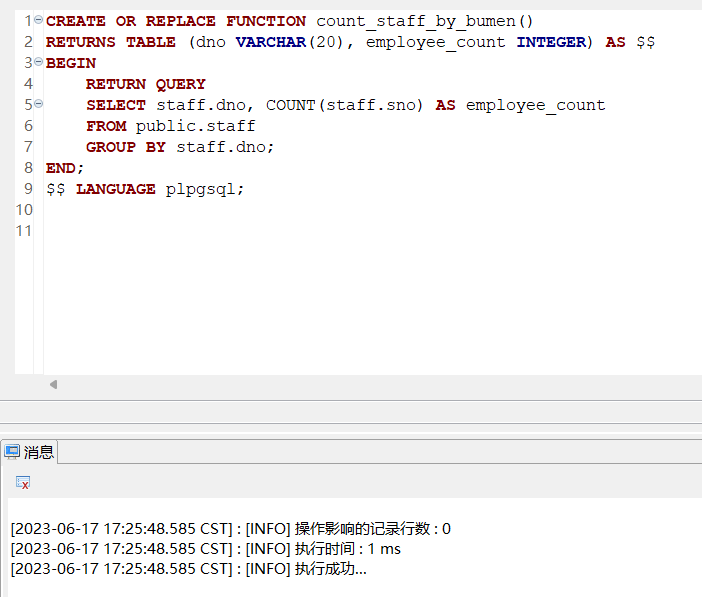Click the log line 执行成功...

(188, 569)
